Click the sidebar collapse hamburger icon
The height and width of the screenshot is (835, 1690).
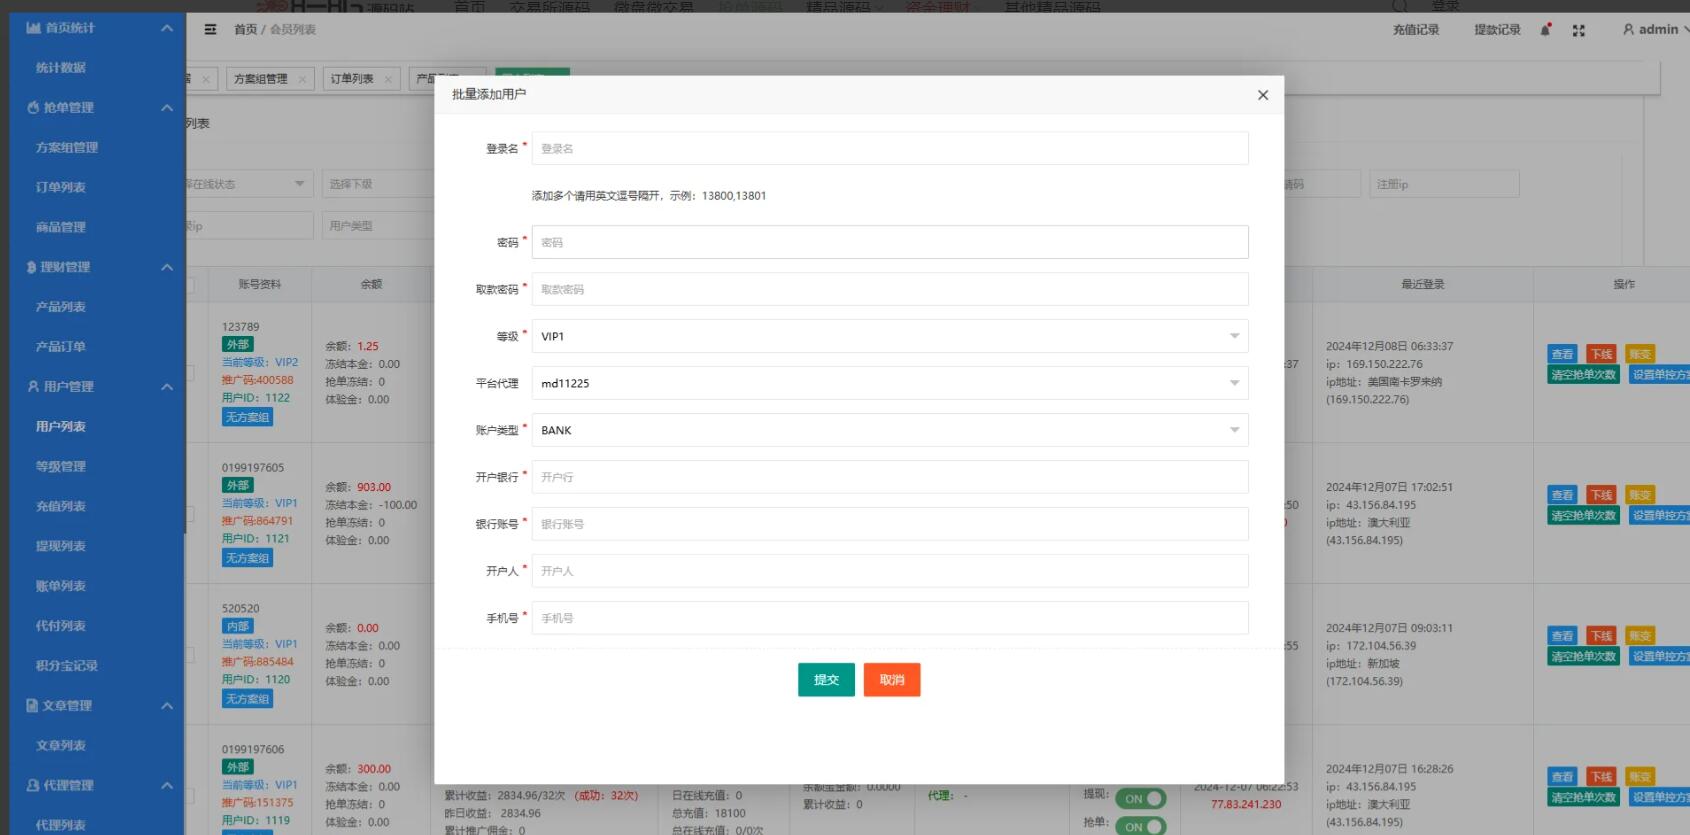210,30
